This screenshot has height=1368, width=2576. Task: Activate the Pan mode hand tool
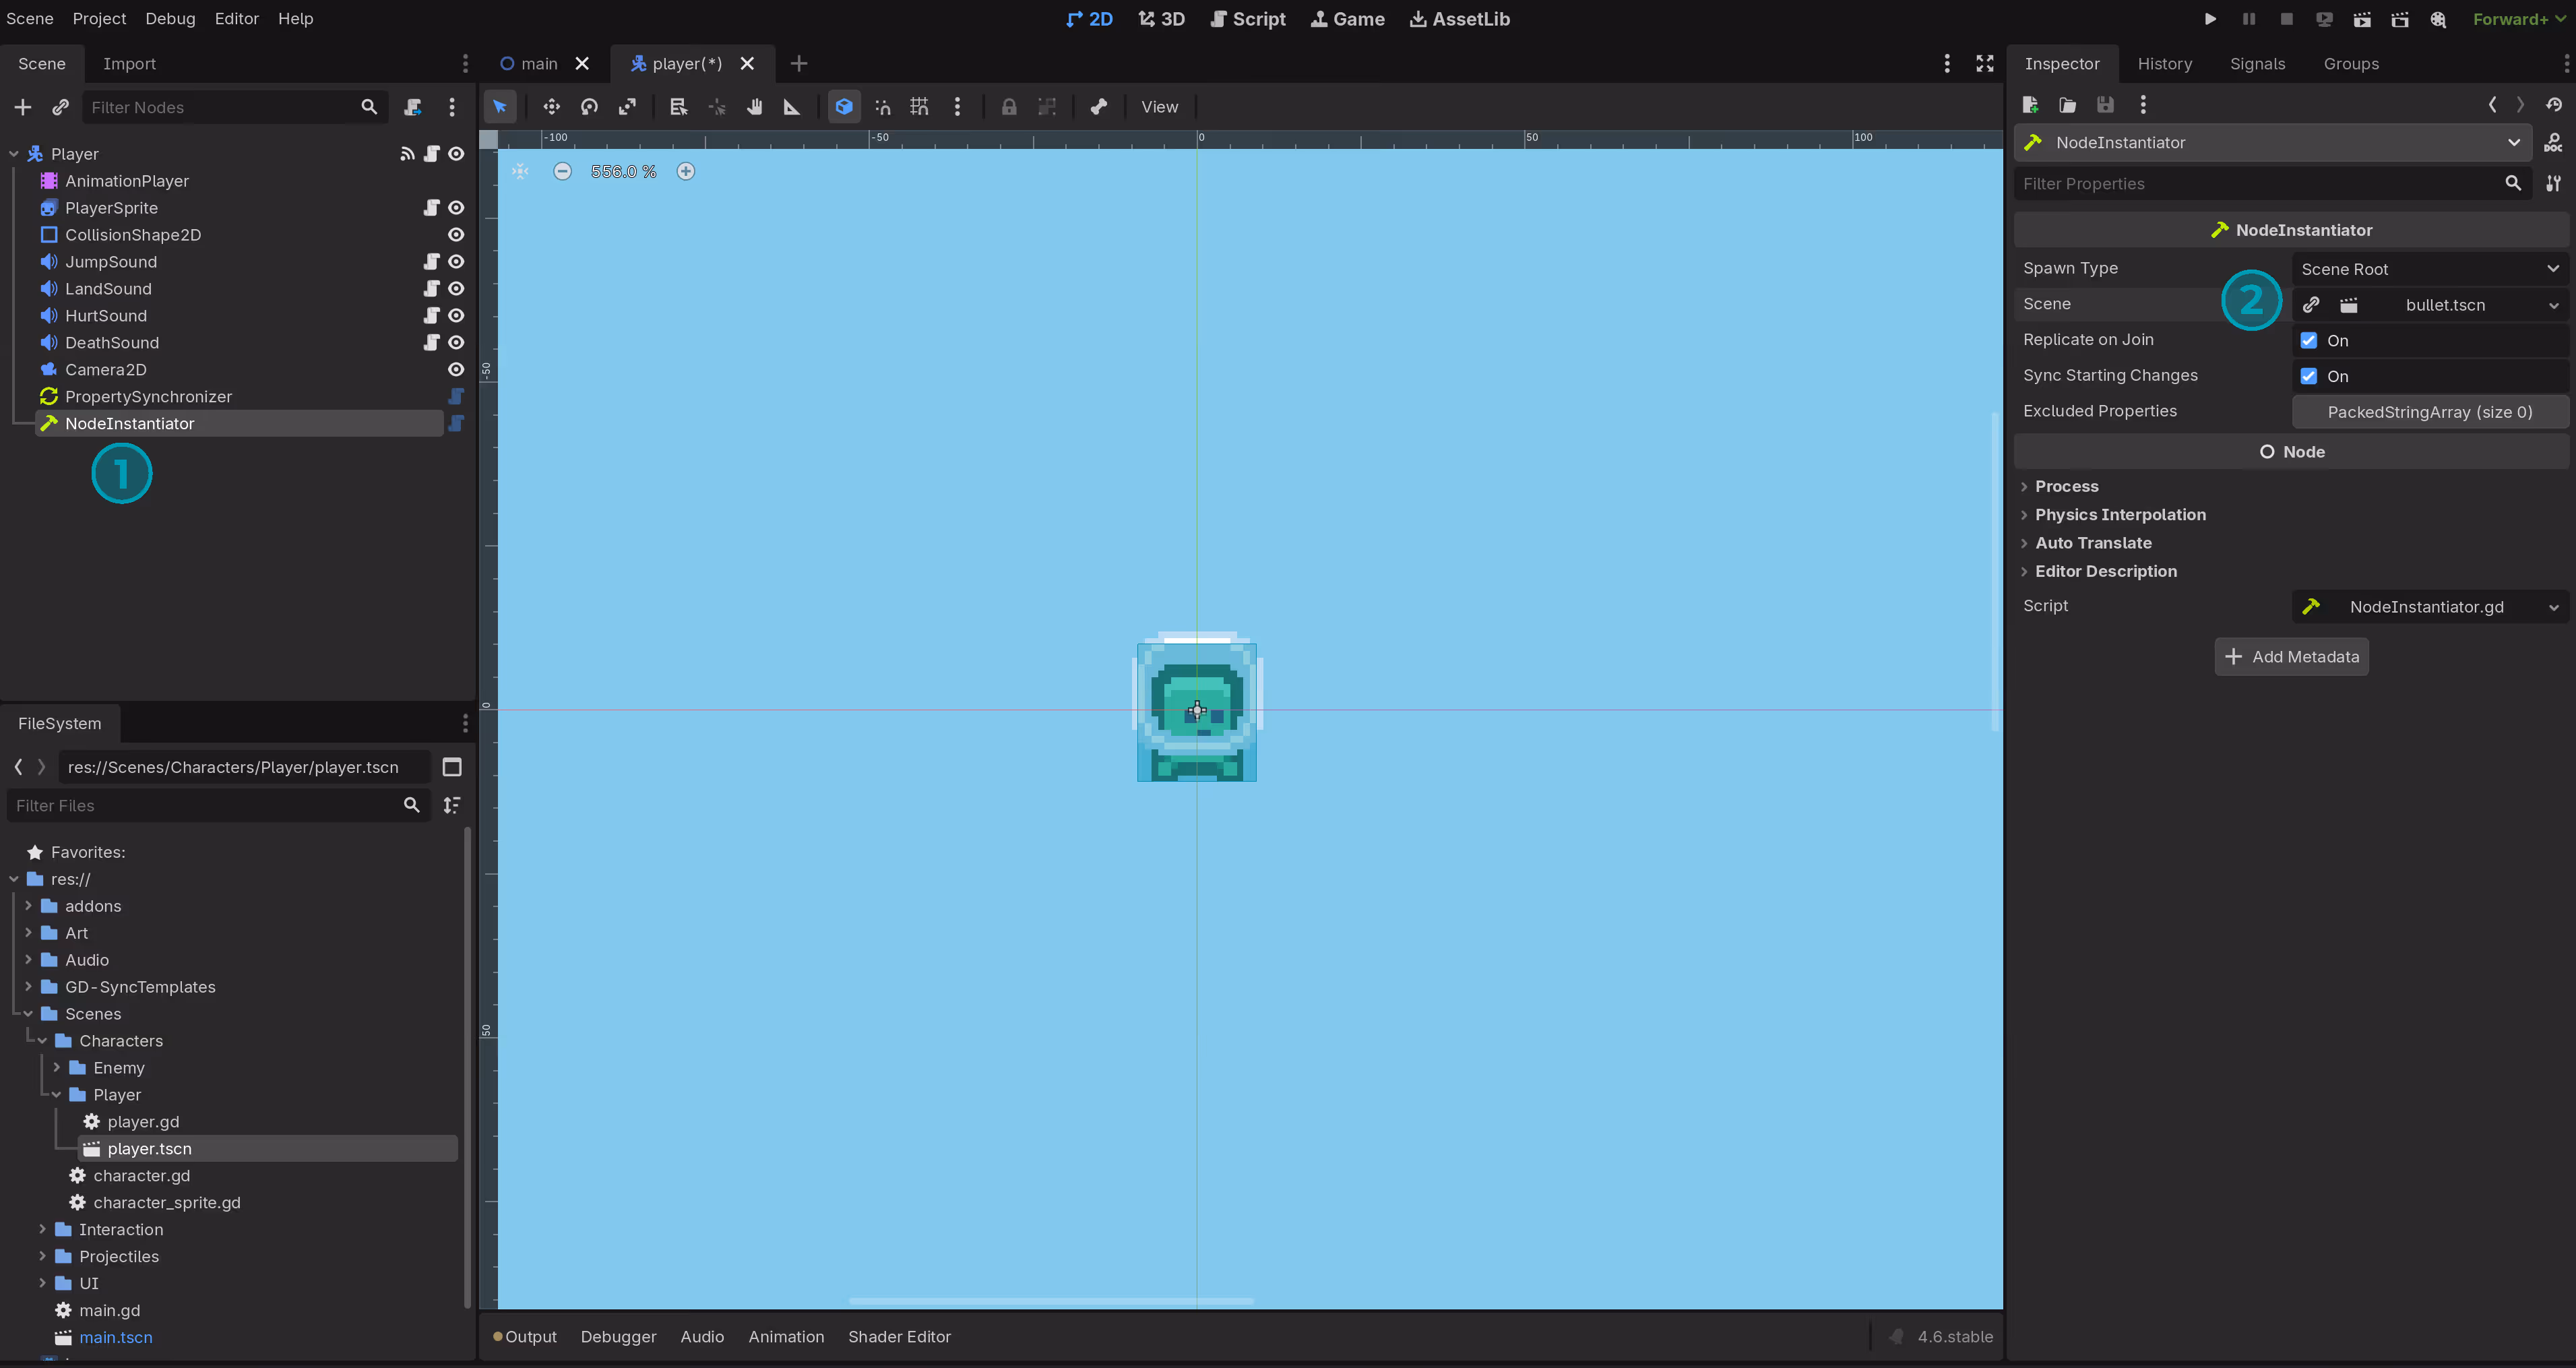(755, 107)
